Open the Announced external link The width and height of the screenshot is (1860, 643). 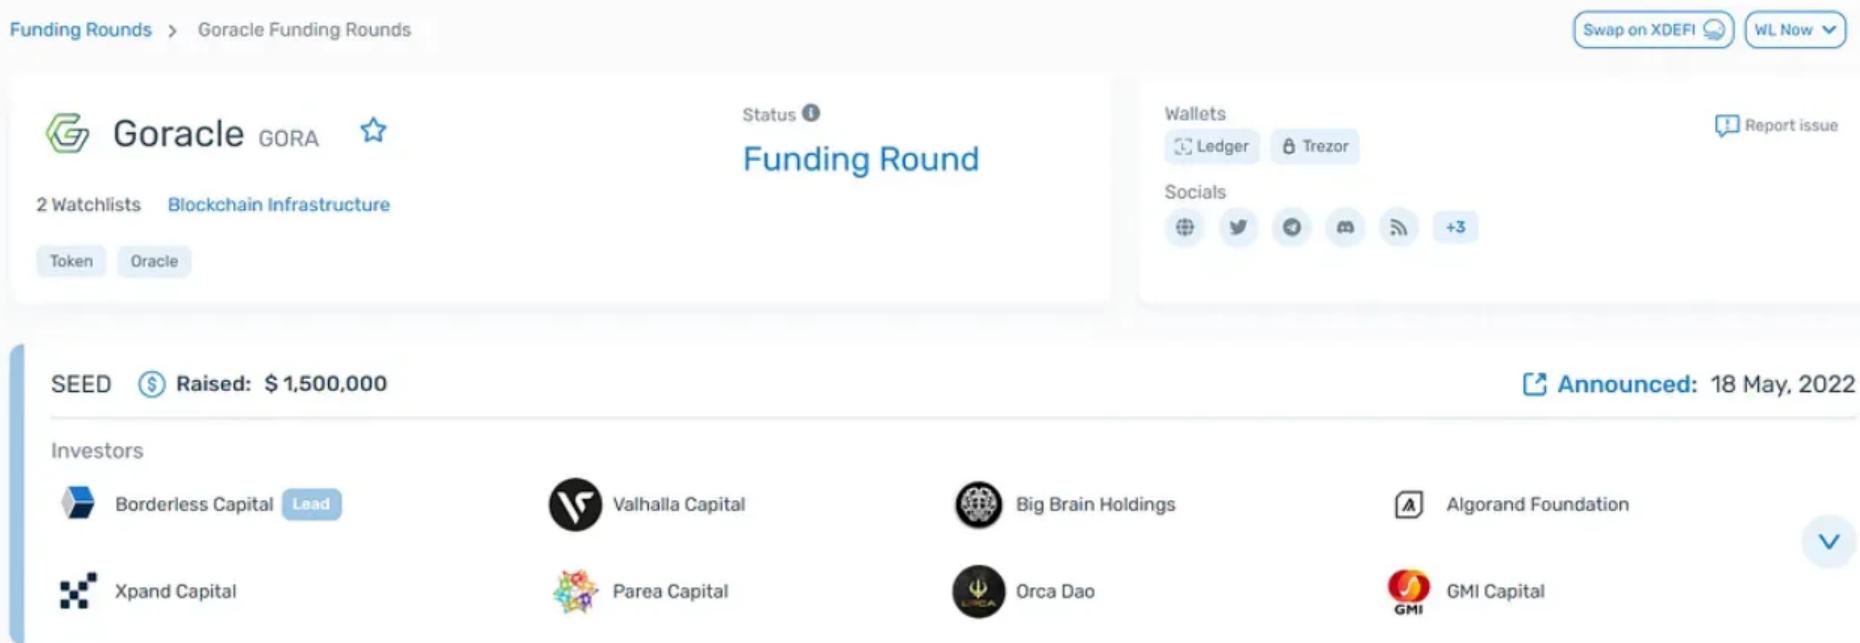(1627, 384)
